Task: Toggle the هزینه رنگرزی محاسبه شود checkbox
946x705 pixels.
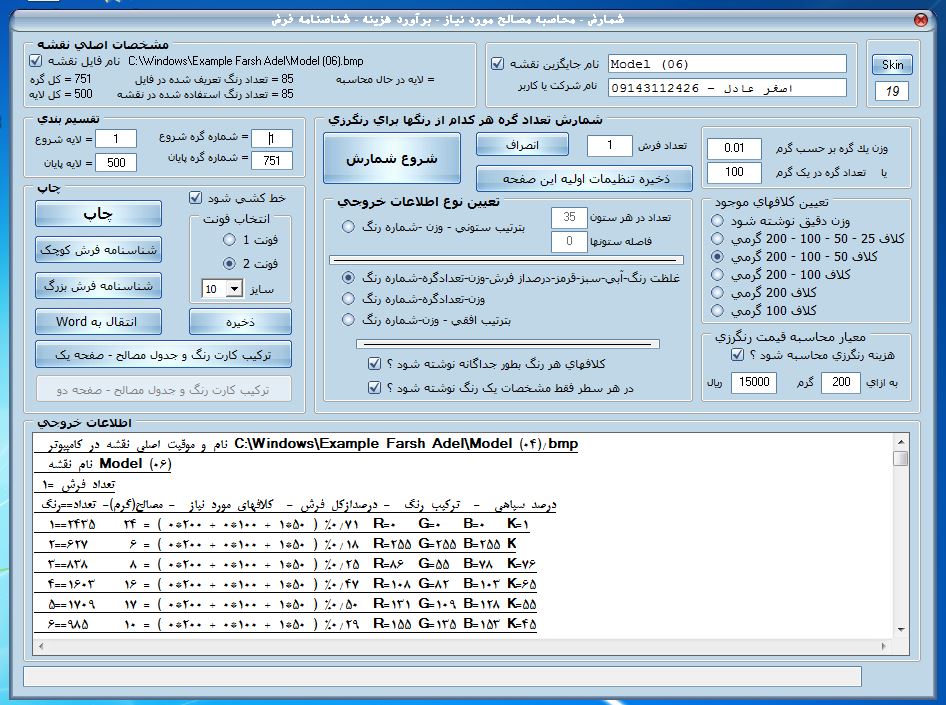Action: click(x=737, y=355)
